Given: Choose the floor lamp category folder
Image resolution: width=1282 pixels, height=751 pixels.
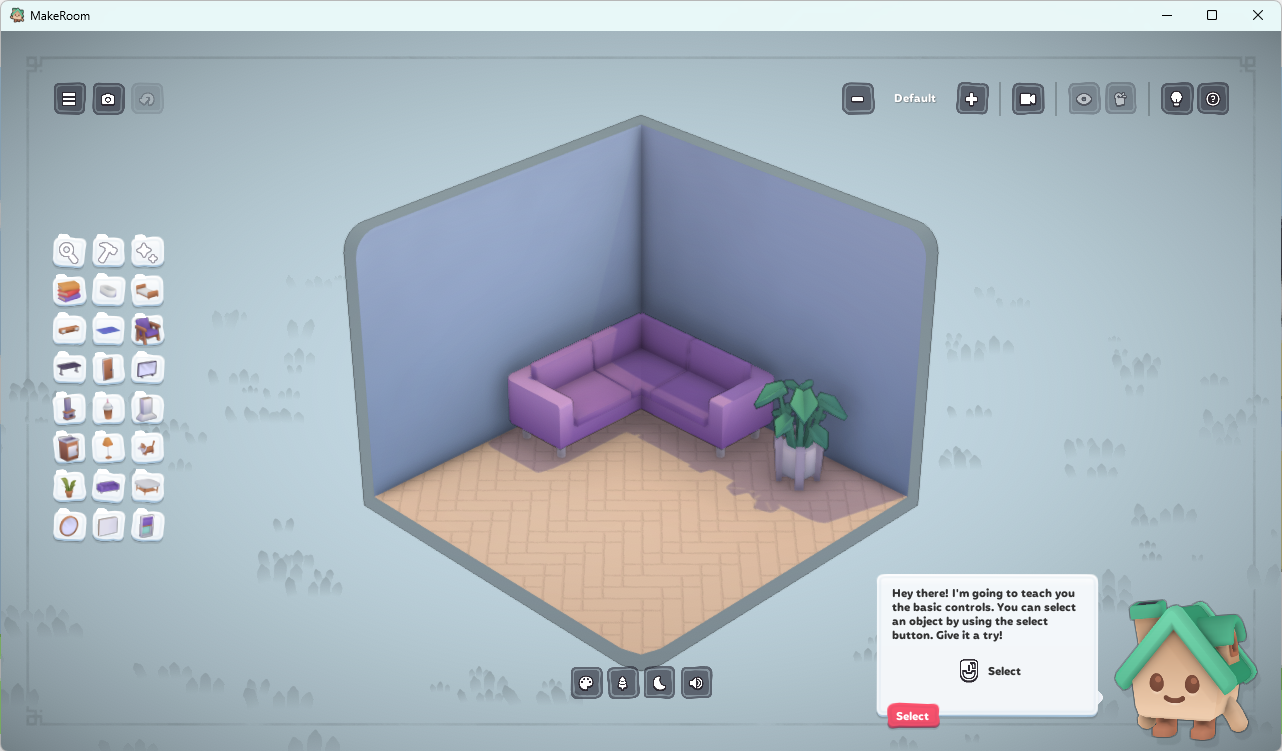Looking at the screenshot, I should pos(108,447).
